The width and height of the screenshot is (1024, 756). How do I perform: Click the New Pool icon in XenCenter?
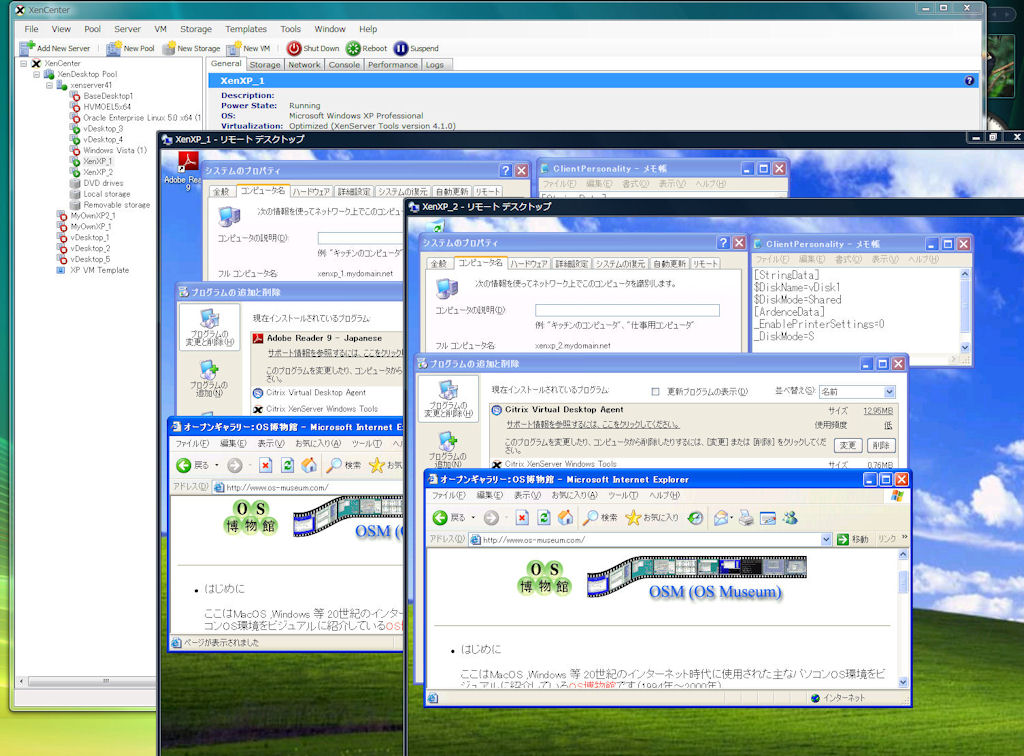point(114,48)
